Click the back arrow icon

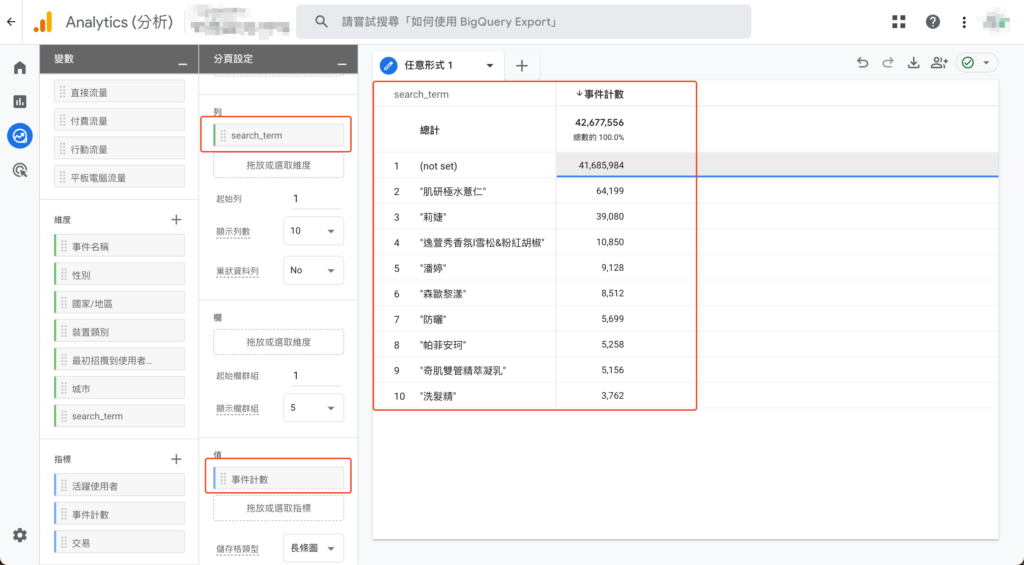[x=11, y=22]
